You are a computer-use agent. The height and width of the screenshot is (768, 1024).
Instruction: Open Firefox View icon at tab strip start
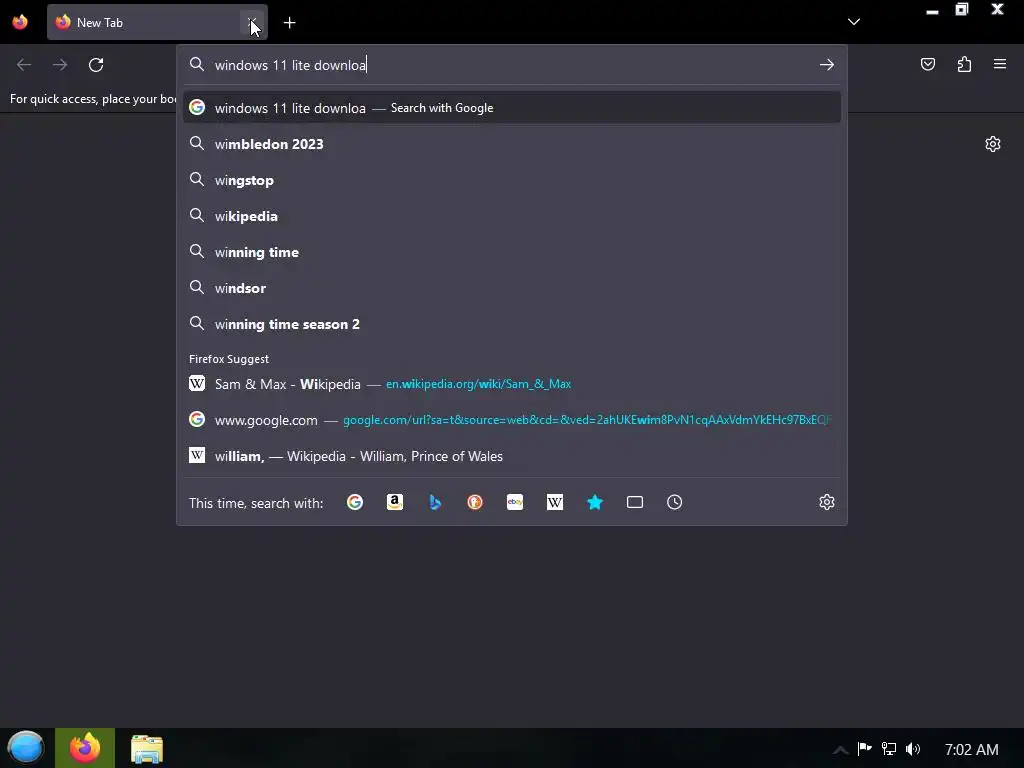point(20,22)
